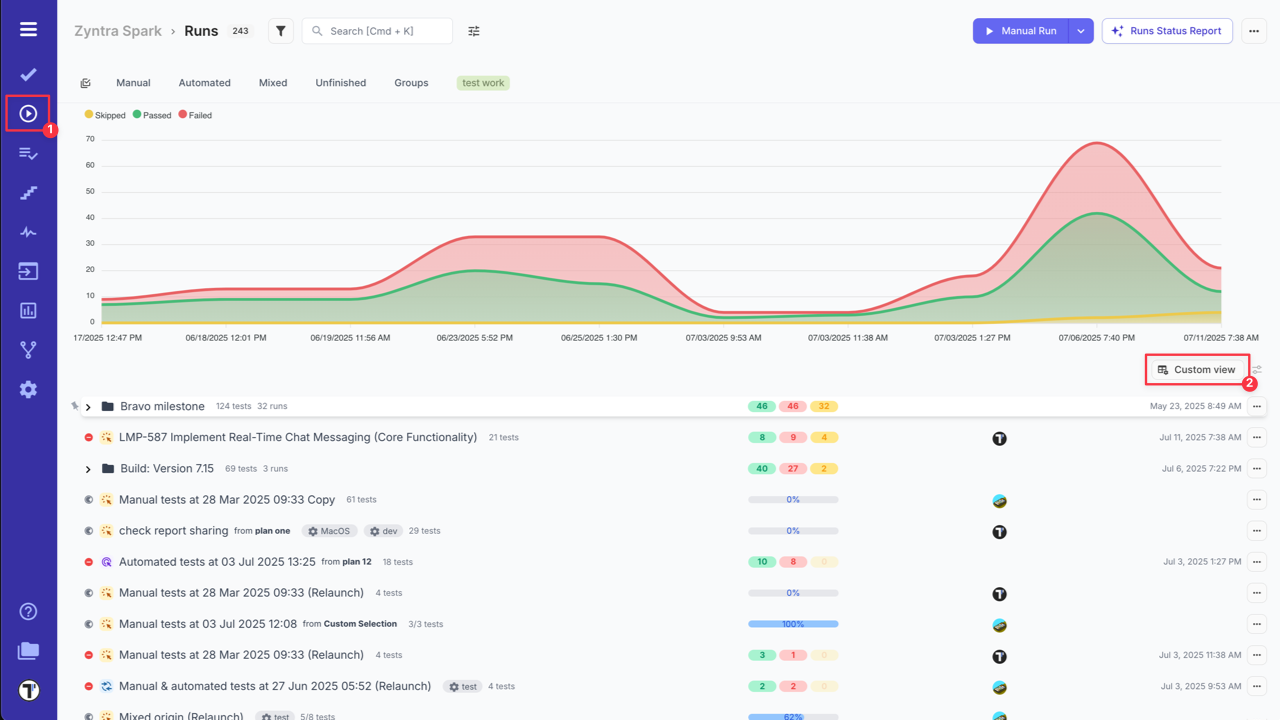This screenshot has width=1280, height=720.
Task: Click the Runs Status Report button
Action: point(1166,31)
